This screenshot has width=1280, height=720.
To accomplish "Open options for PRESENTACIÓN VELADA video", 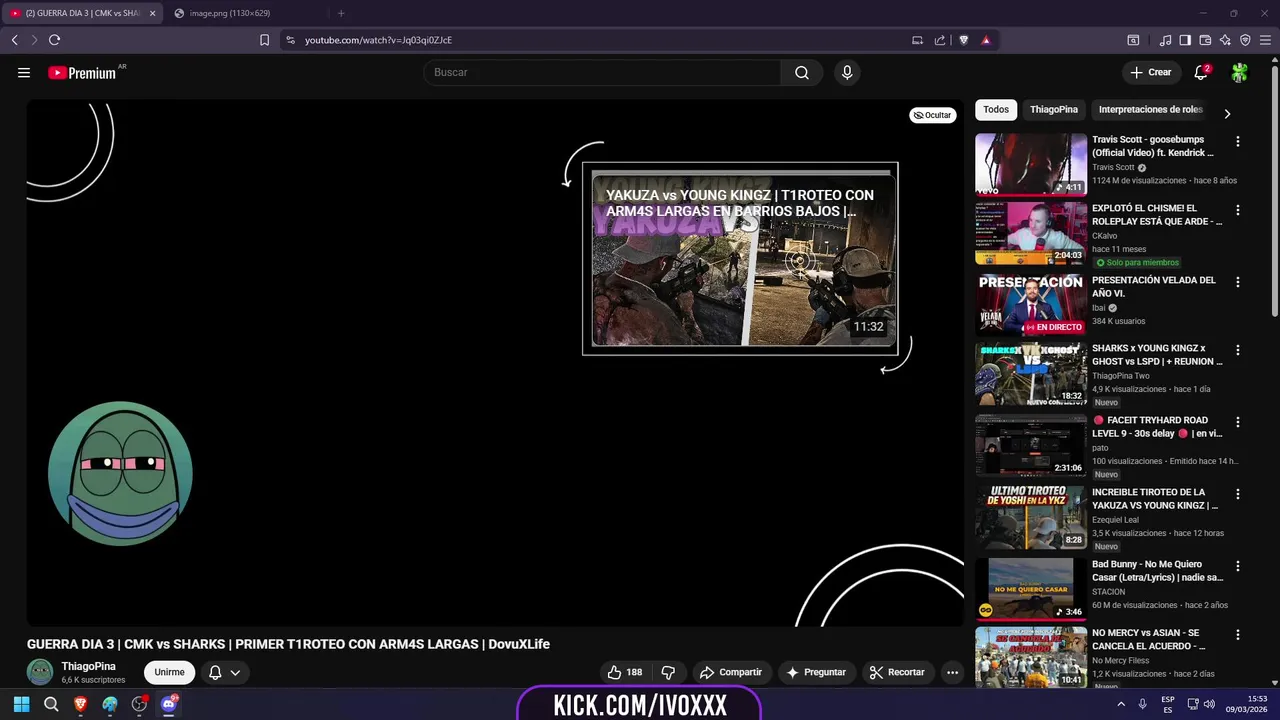I will (1238, 282).
